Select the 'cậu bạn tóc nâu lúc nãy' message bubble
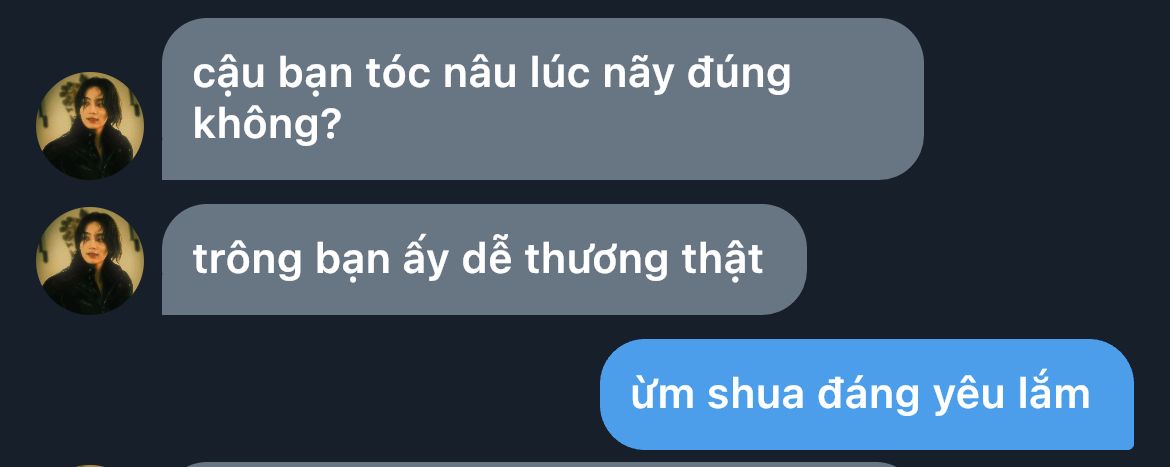 click(542, 98)
